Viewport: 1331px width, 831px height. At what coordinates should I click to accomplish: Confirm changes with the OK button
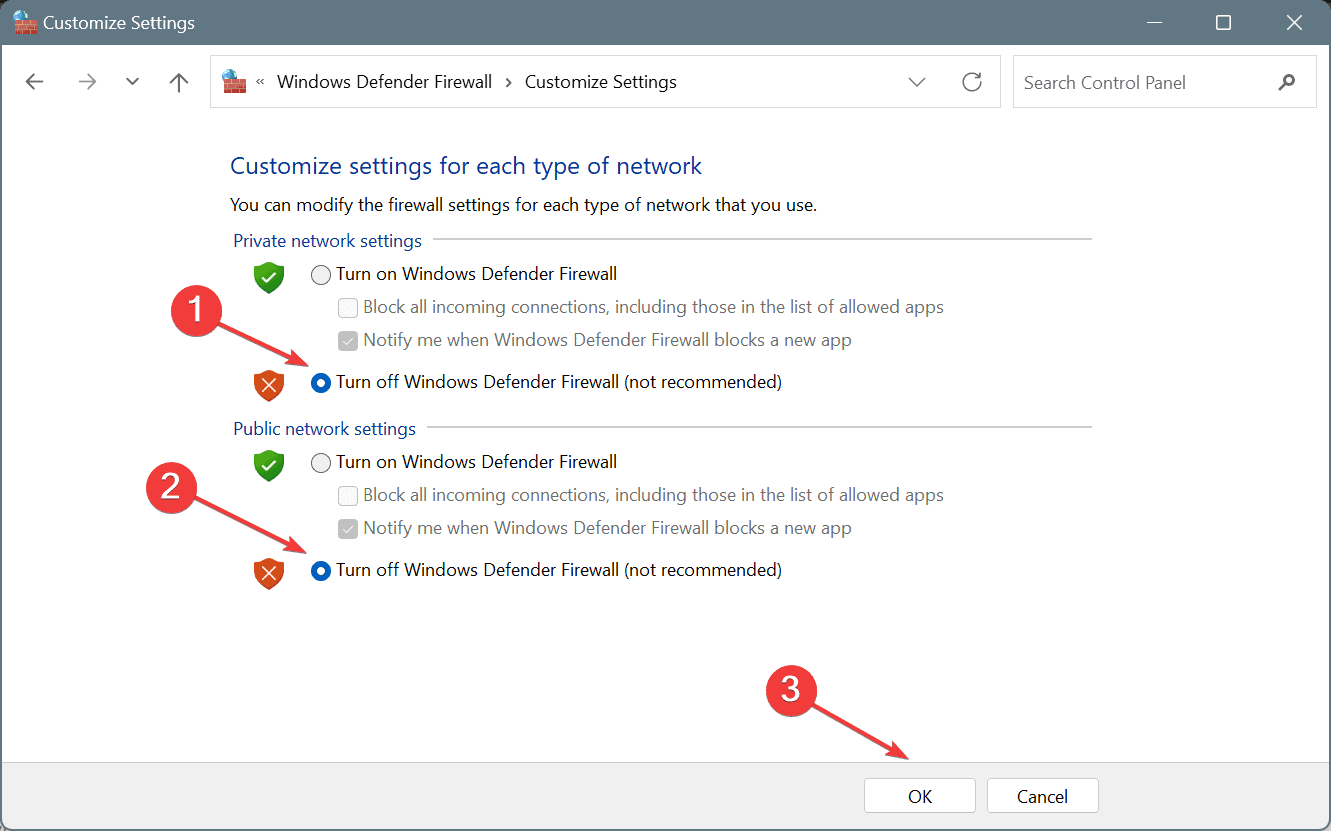coord(920,796)
